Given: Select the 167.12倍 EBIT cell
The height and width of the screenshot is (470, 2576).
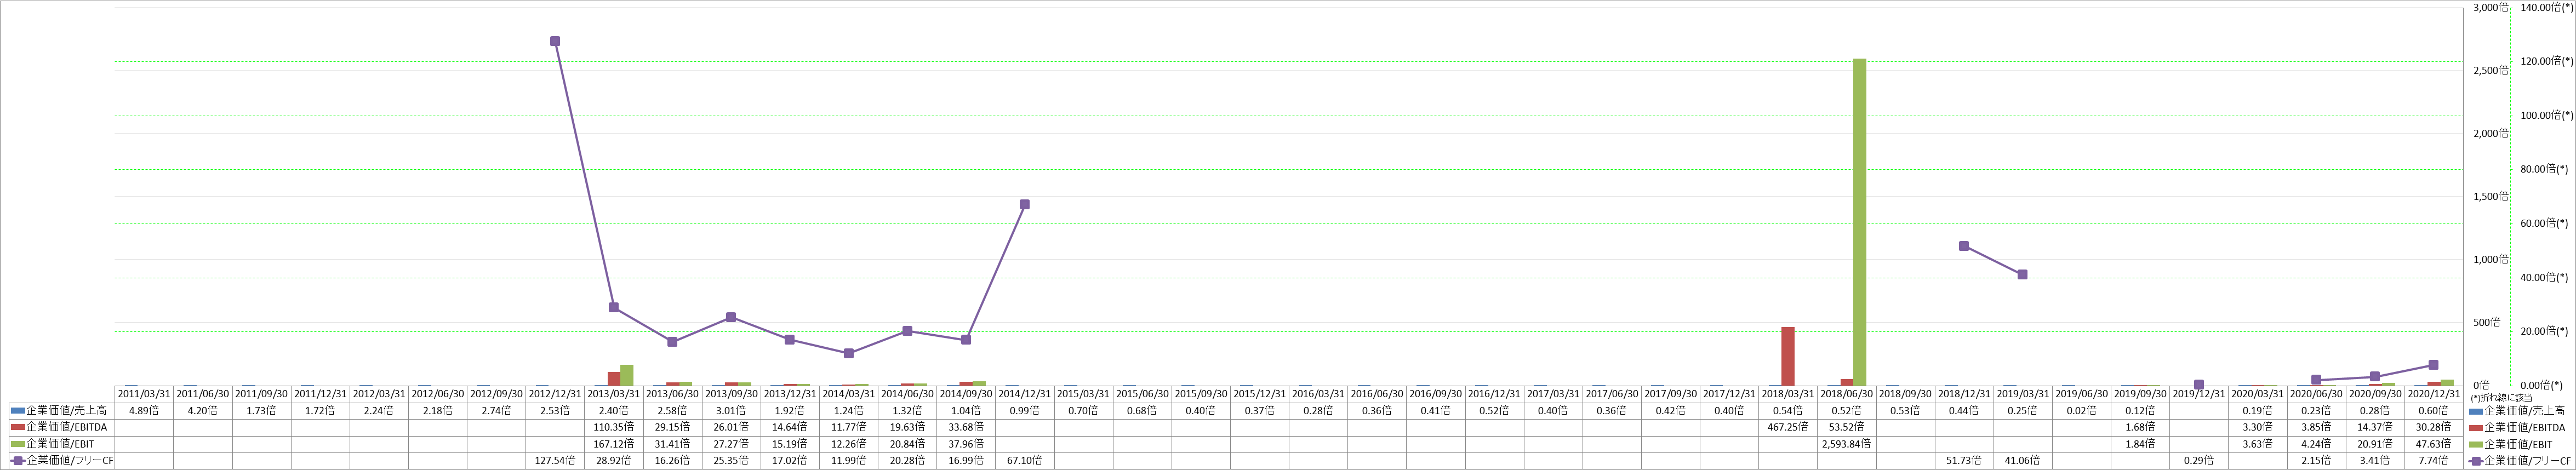Looking at the screenshot, I should coord(614,444).
